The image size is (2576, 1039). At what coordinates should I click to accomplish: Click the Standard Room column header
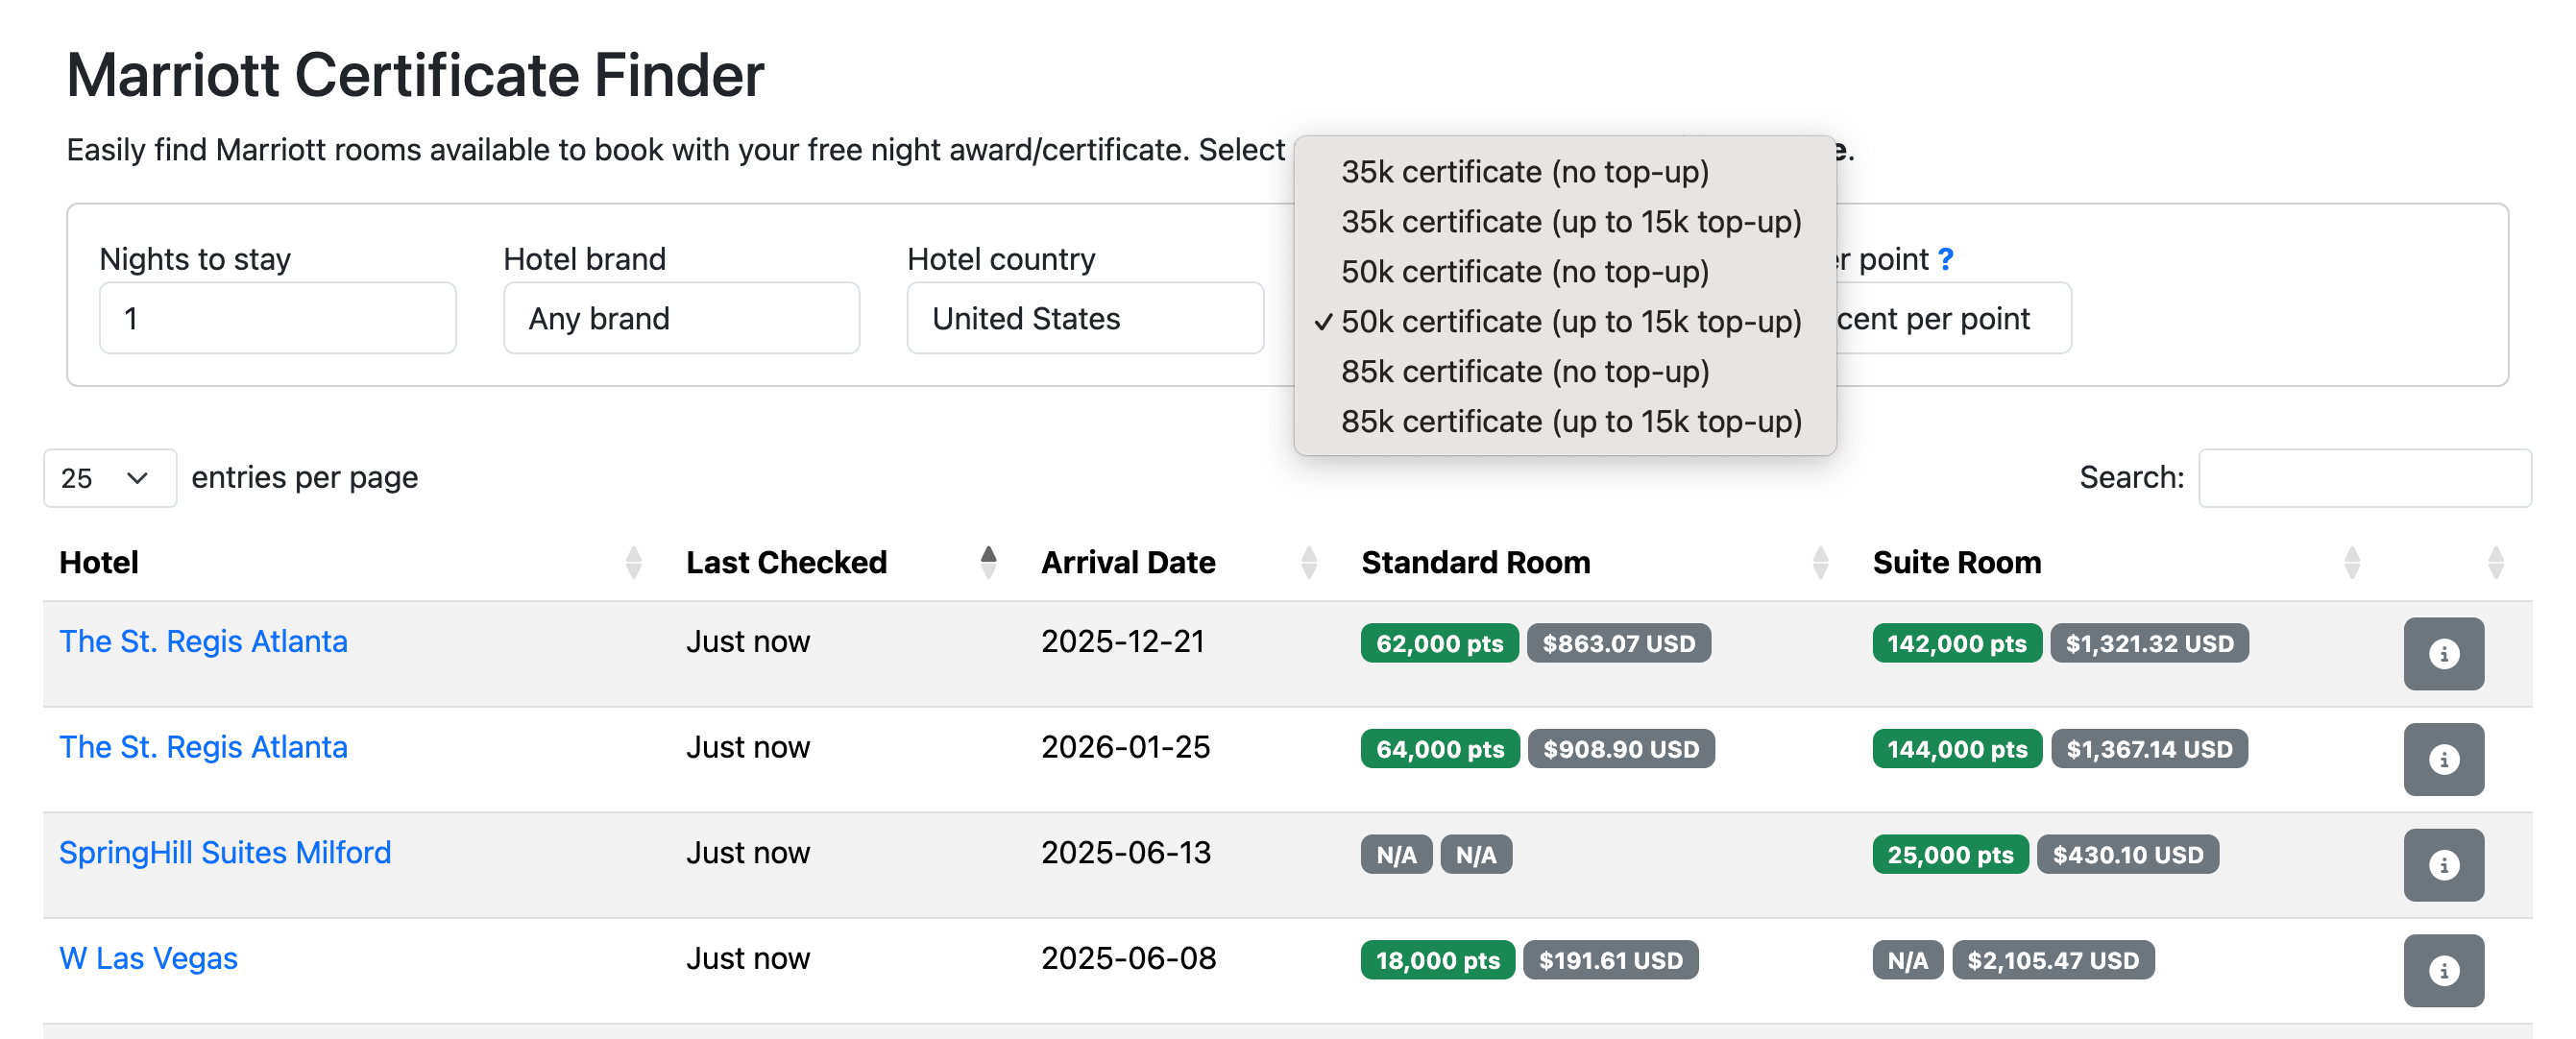click(1475, 562)
